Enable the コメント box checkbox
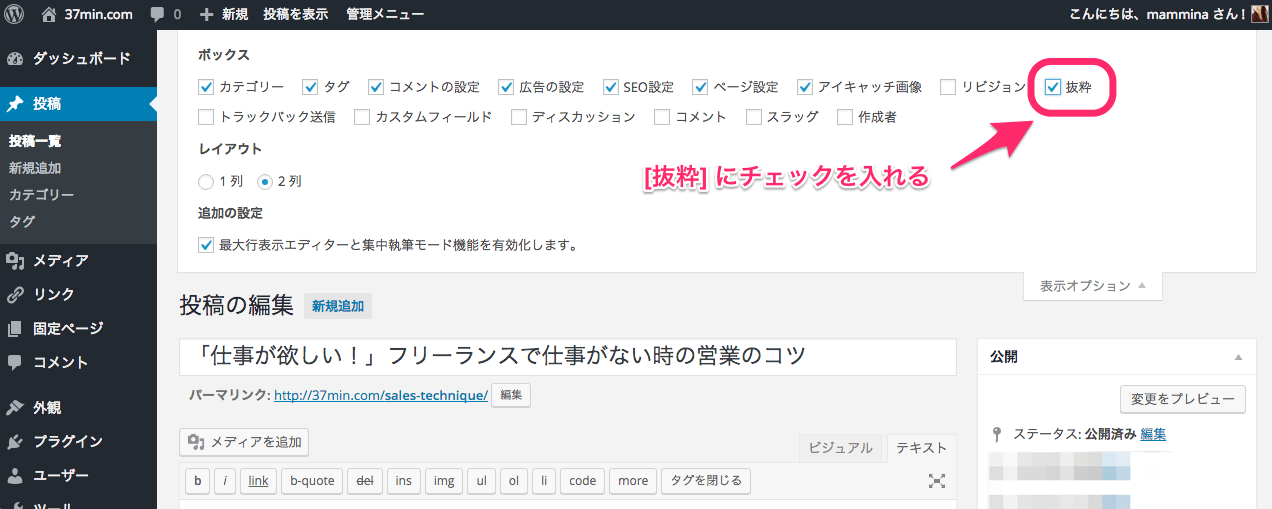This screenshot has height=509, width=1272. click(x=662, y=117)
